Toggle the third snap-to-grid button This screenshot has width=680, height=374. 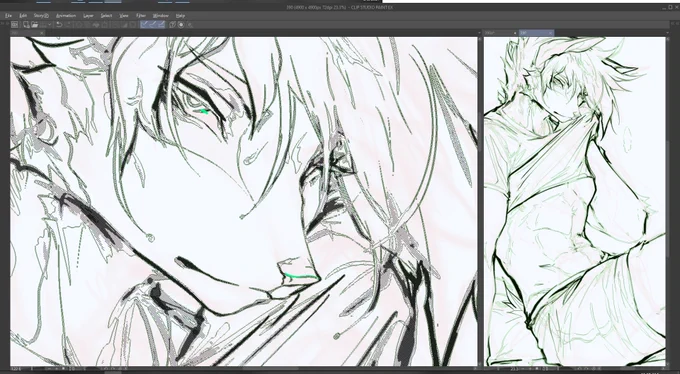click(161, 25)
